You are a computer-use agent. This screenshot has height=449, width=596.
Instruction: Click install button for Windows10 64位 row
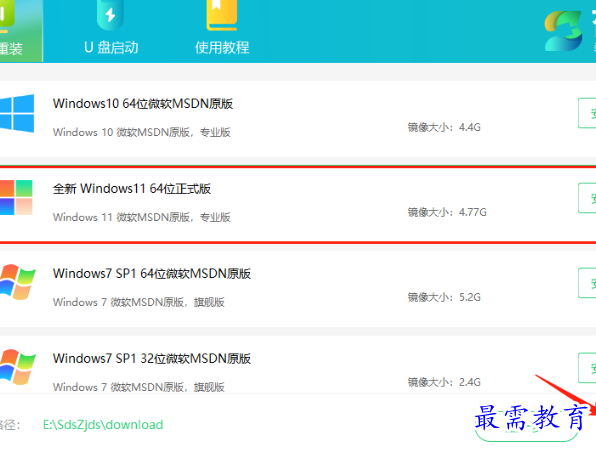pos(587,113)
